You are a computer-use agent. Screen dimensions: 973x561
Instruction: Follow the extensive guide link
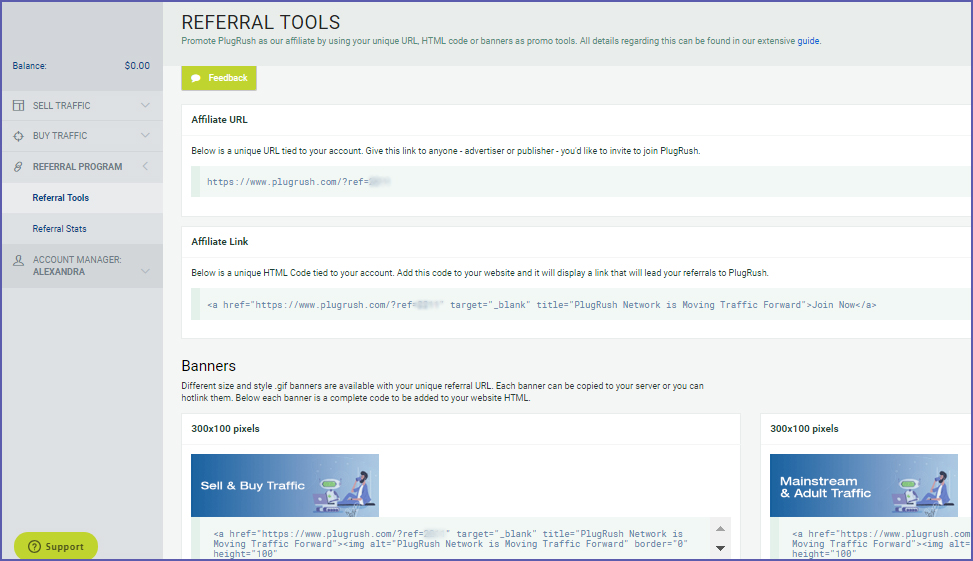(808, 41)
